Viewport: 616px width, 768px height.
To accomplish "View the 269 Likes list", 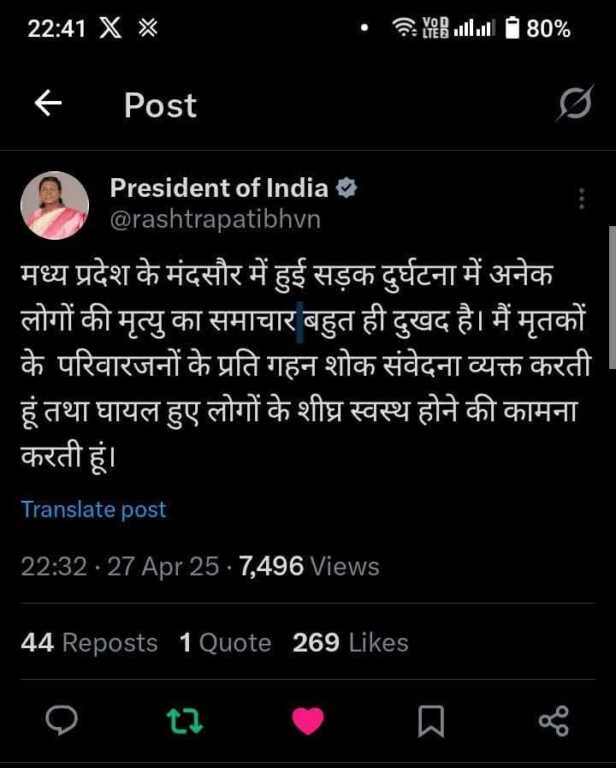I will click(x=350, y=643).
